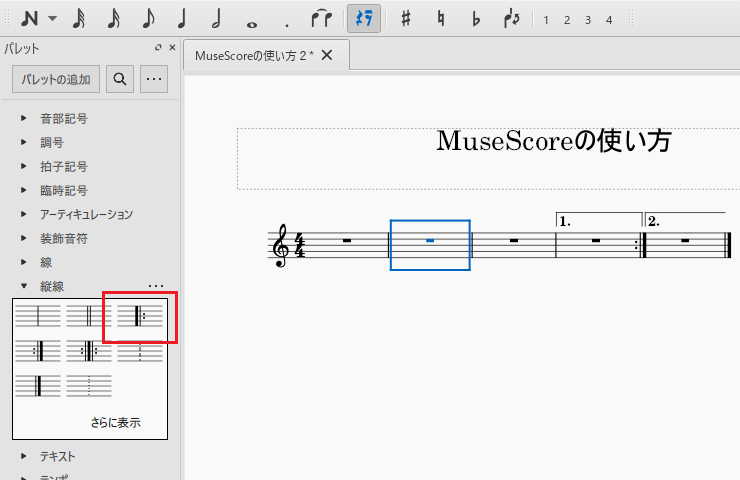This screenshot has height=480, width=740.
Task: Select the volta 1. bracket
Action: (599, 219)
